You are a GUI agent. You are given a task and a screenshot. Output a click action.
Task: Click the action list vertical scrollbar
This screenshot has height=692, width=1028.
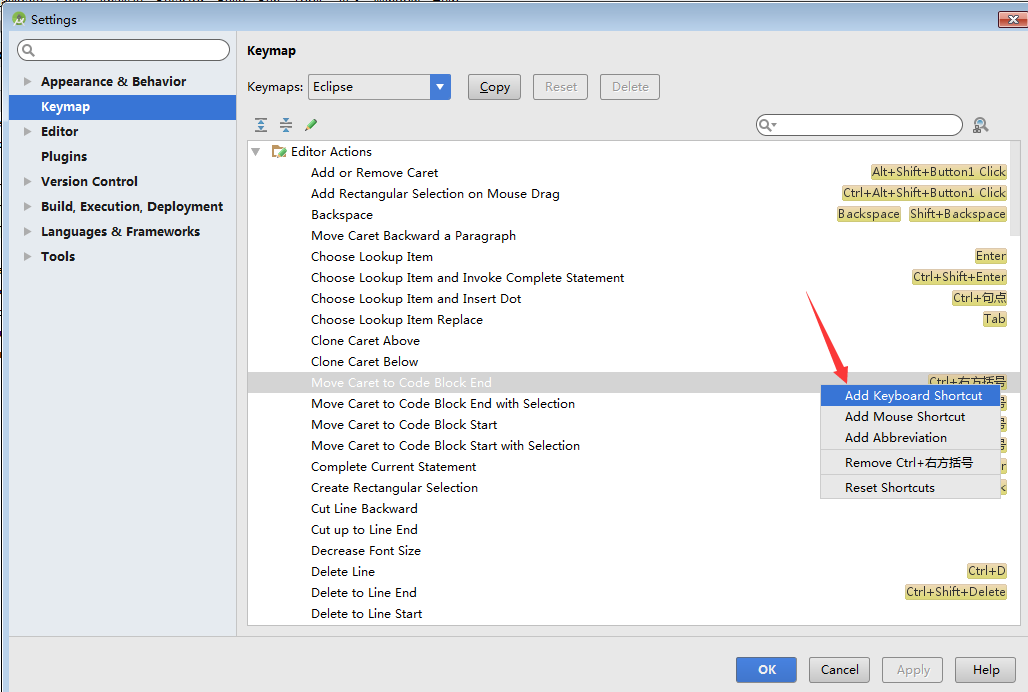click(1016, 190)
